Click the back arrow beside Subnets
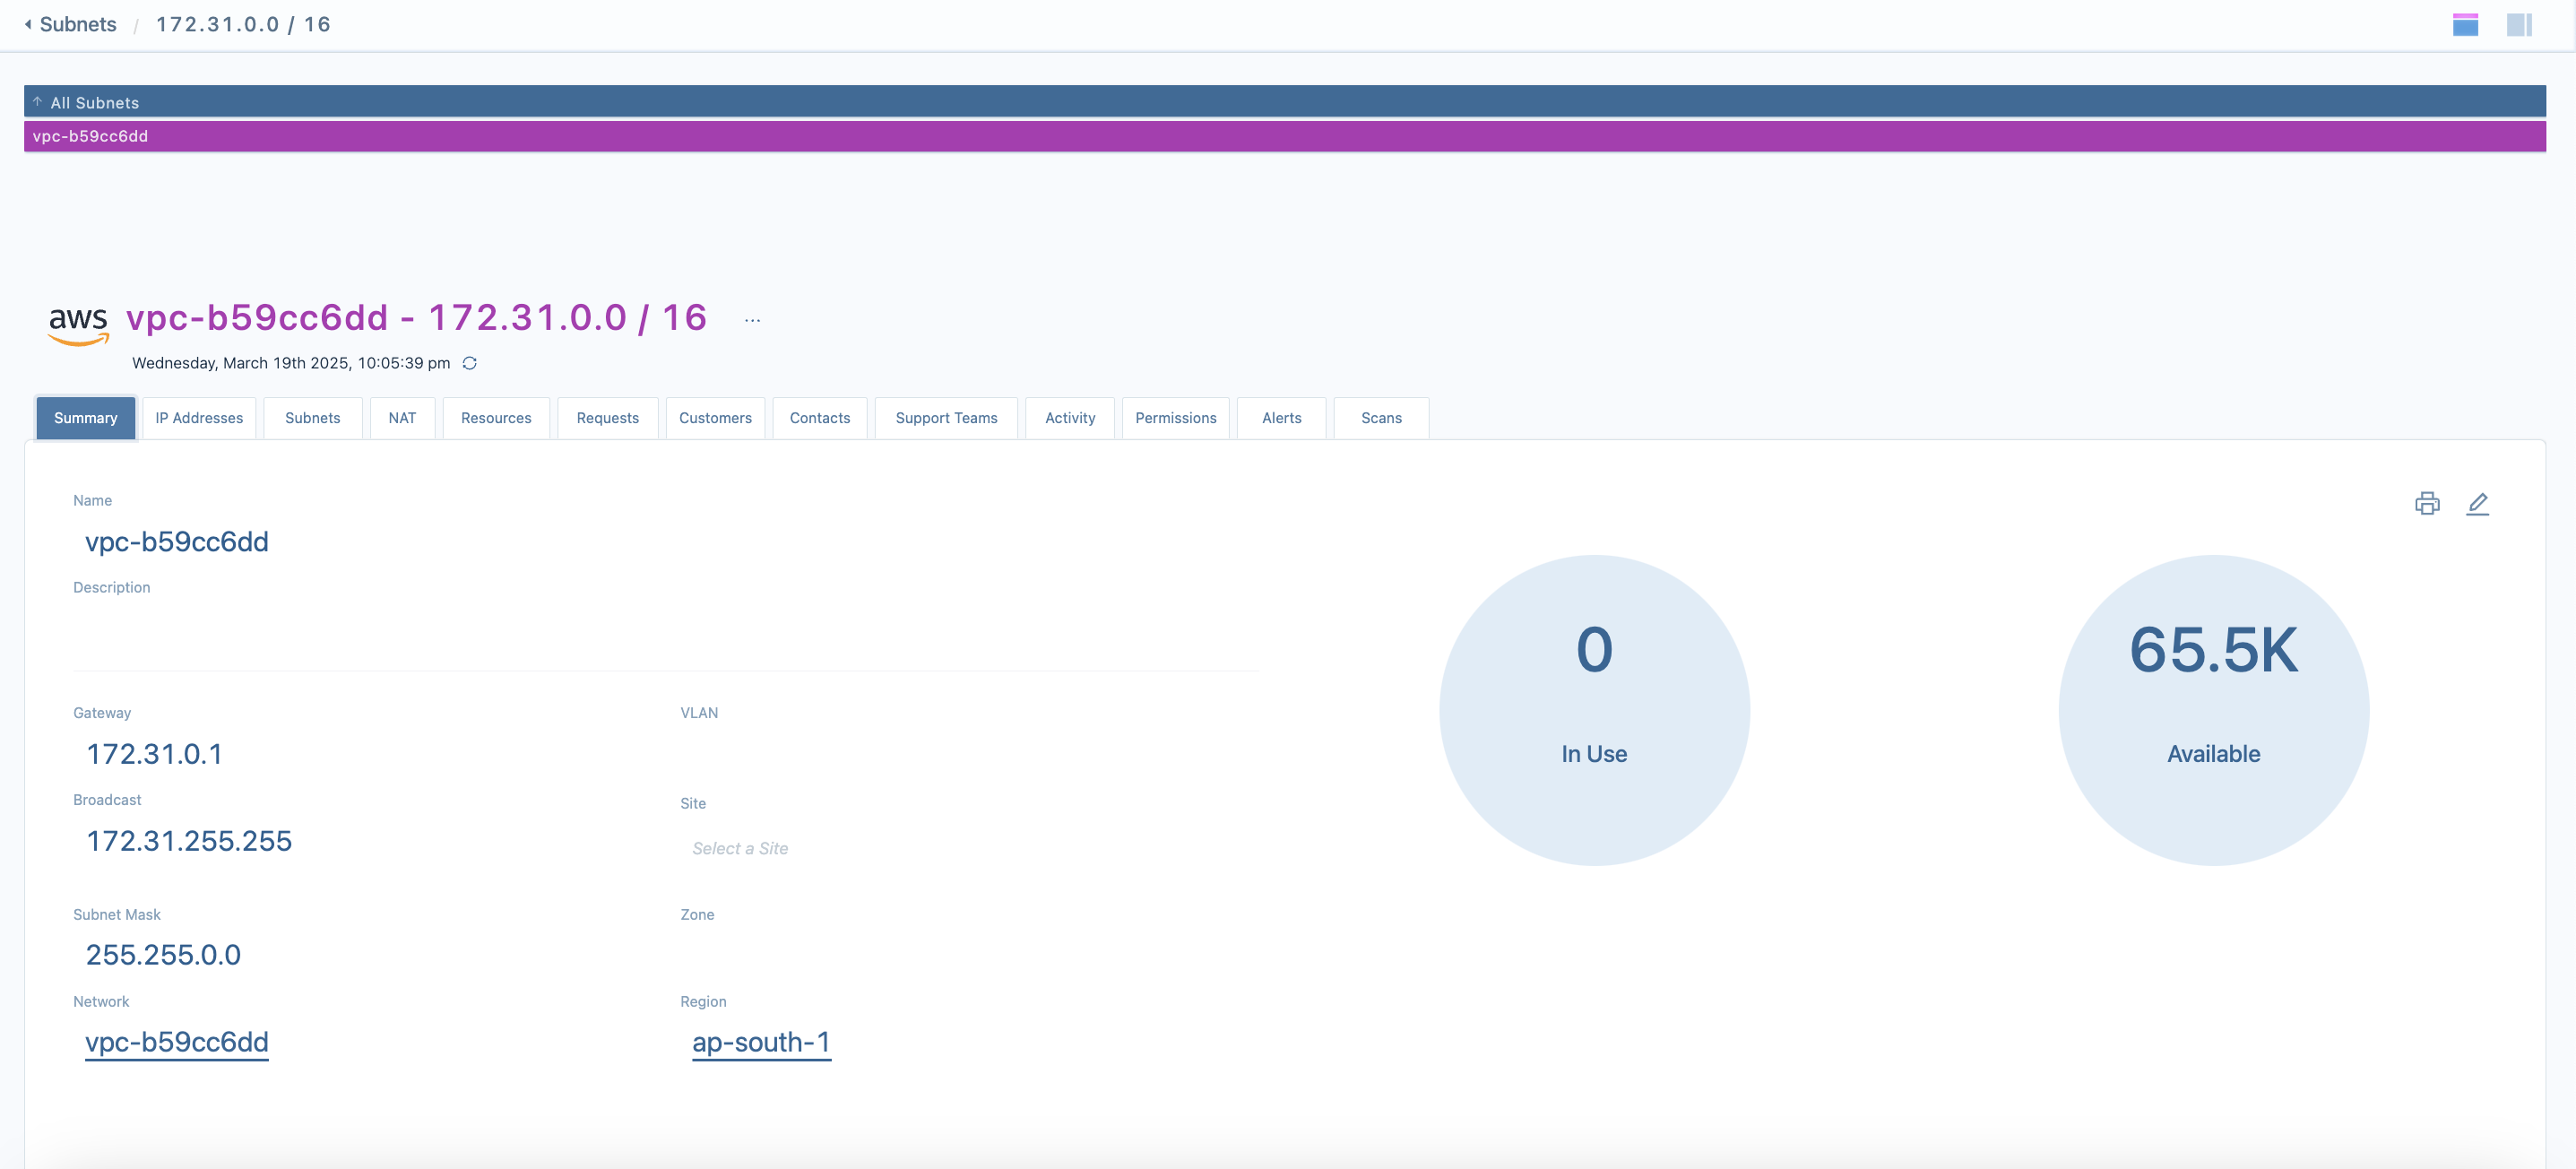 click(28, 24)
